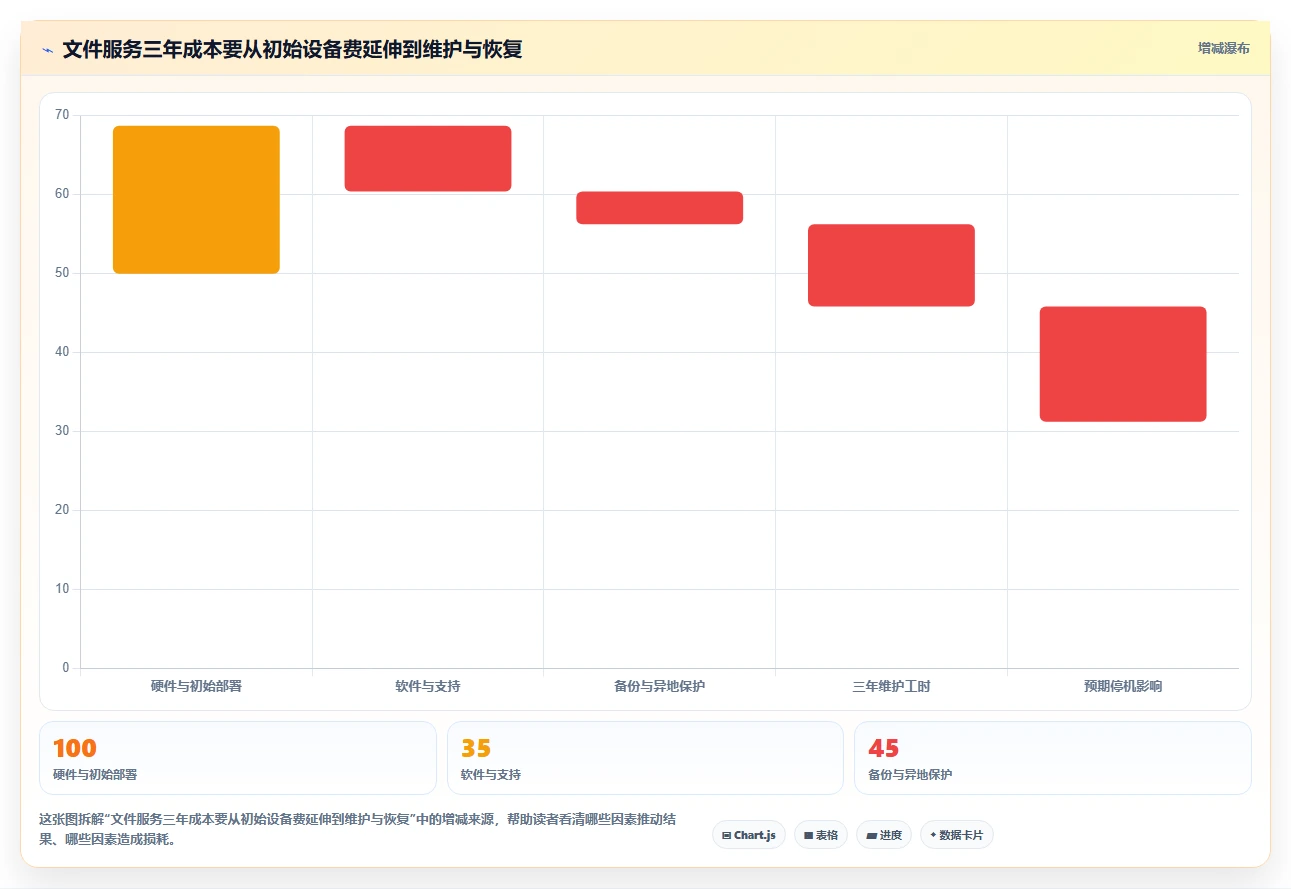The height and width of the screenshot is (889, 1291).
Task: Click the lightning icon beside the title
Action: point(47,50)
